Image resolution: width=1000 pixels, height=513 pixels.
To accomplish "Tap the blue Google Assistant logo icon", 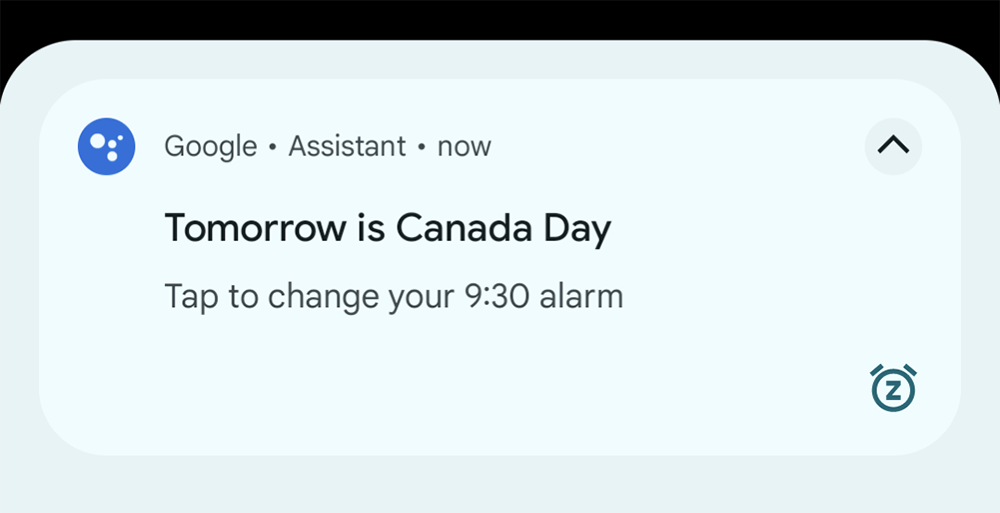I will pos(106,146).
